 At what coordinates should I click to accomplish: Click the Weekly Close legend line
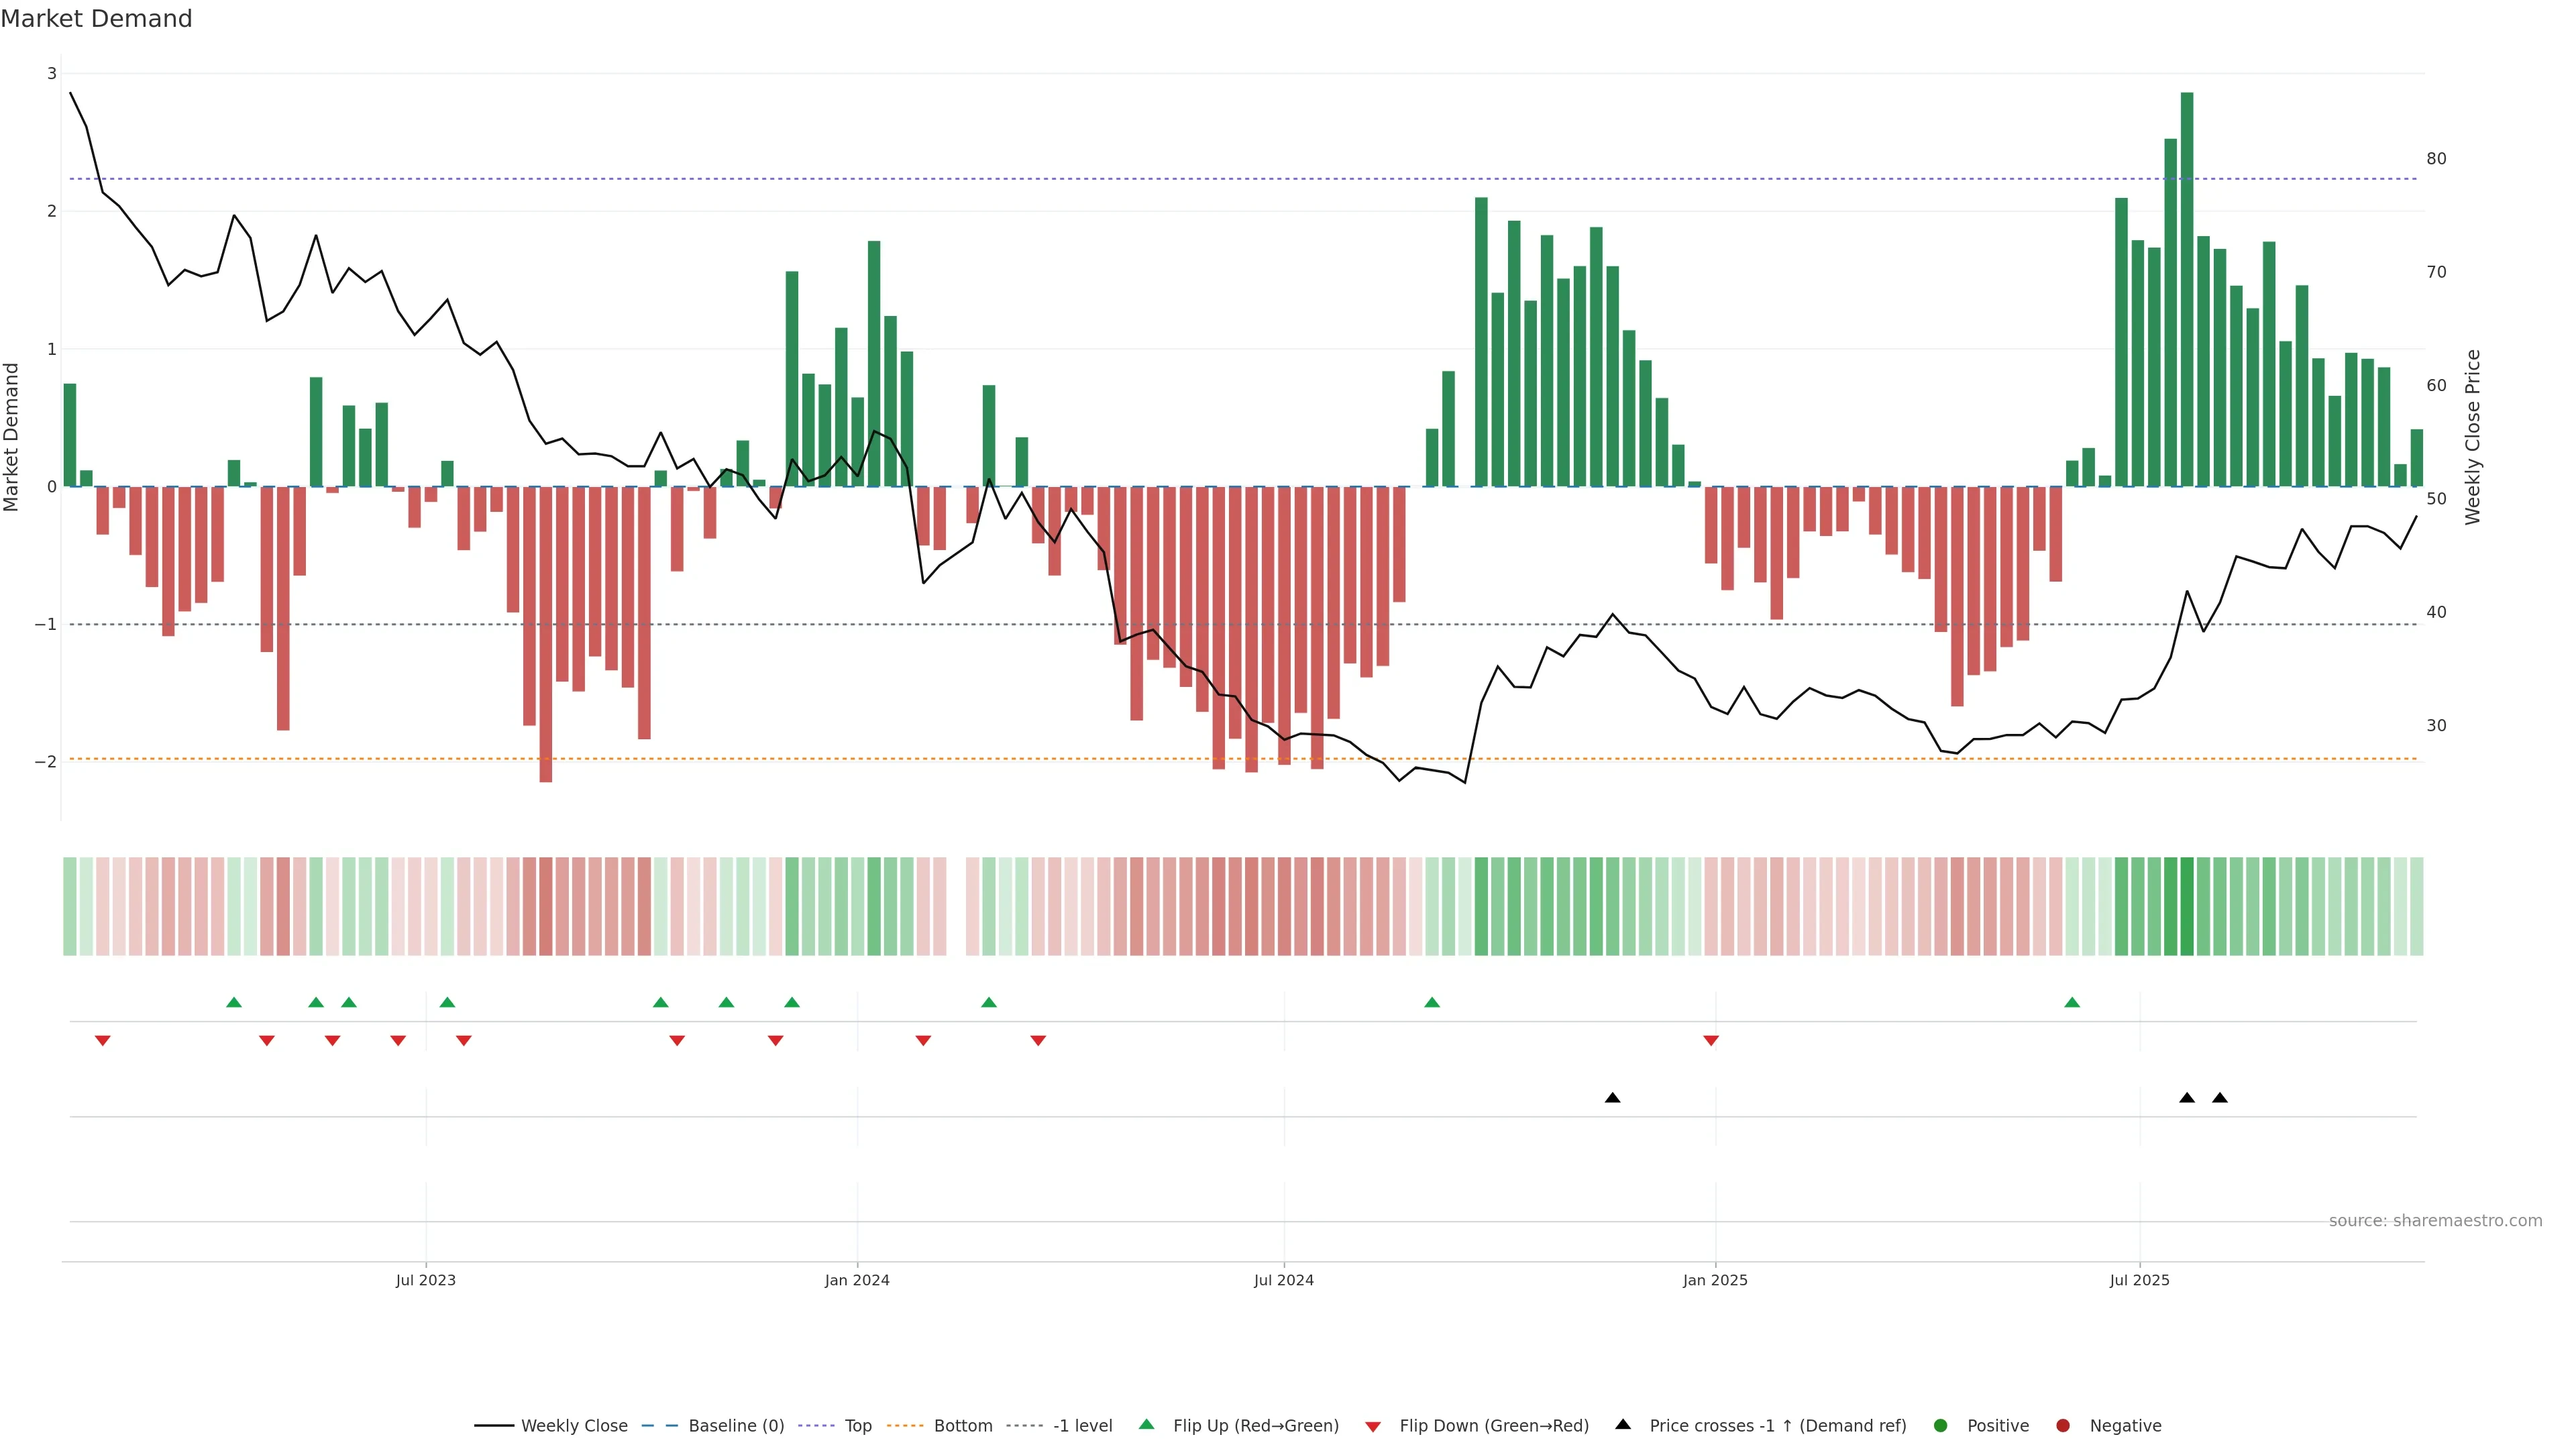[494, 1426]
